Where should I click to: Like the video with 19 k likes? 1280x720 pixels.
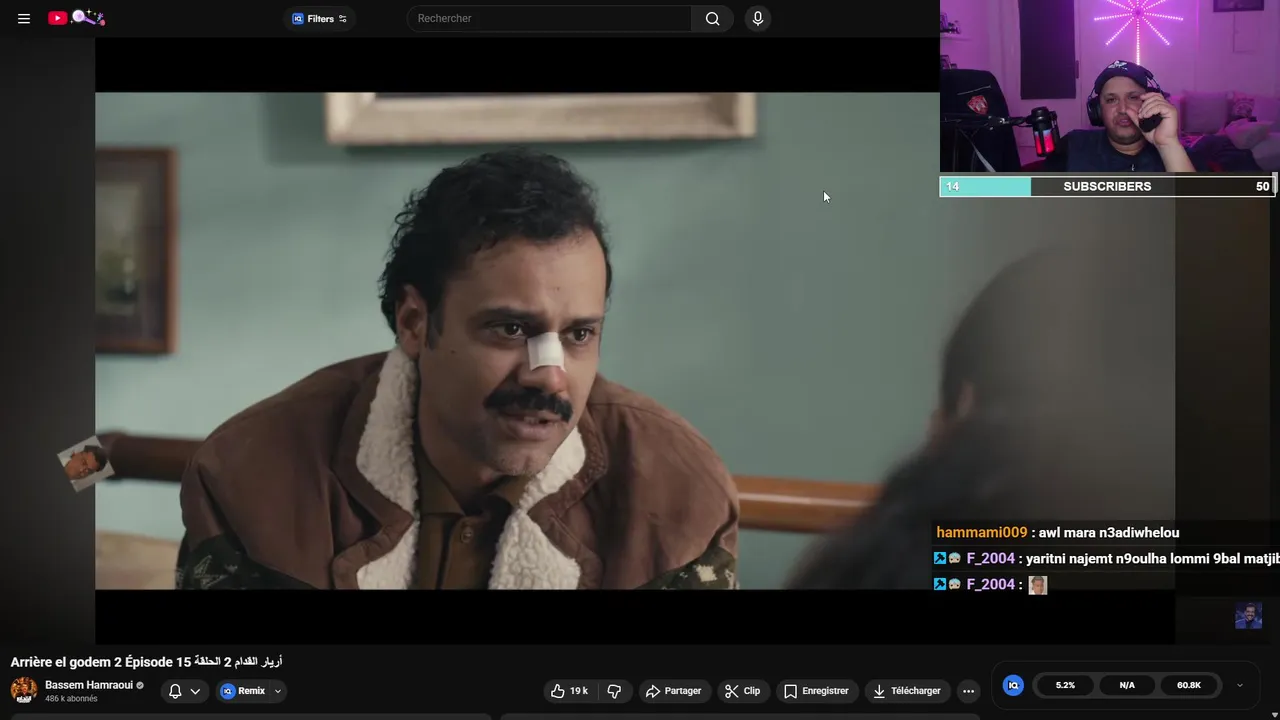click(x=570, y=691)
